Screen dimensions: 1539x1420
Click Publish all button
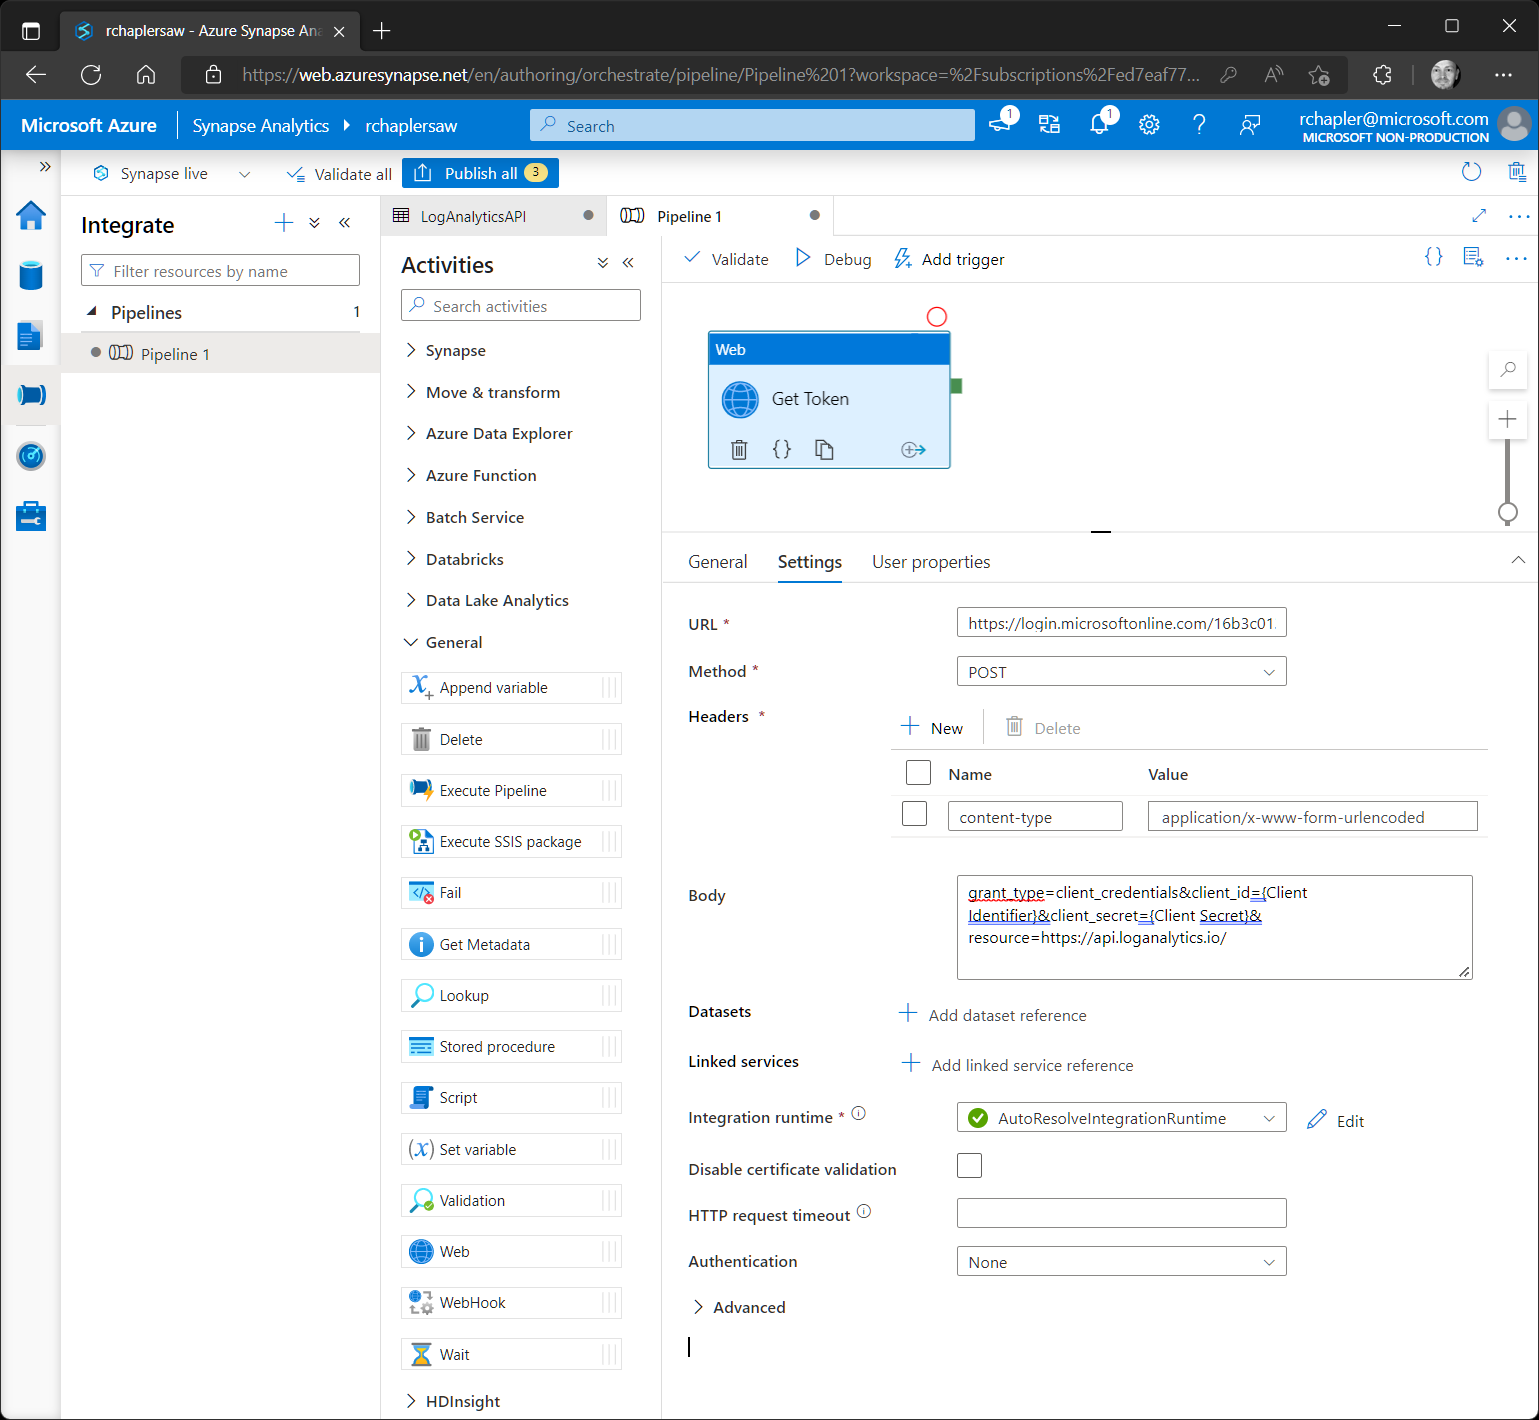[x=480, y=173]
